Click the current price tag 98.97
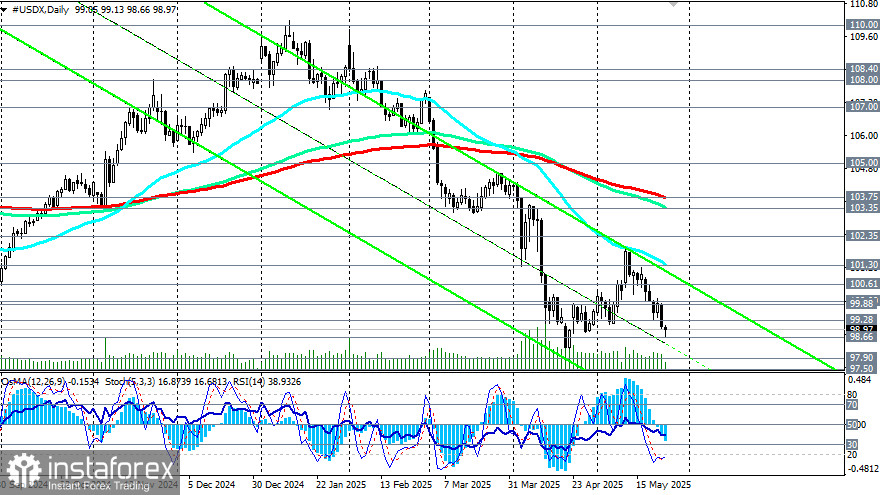 (x=863, y=329)
